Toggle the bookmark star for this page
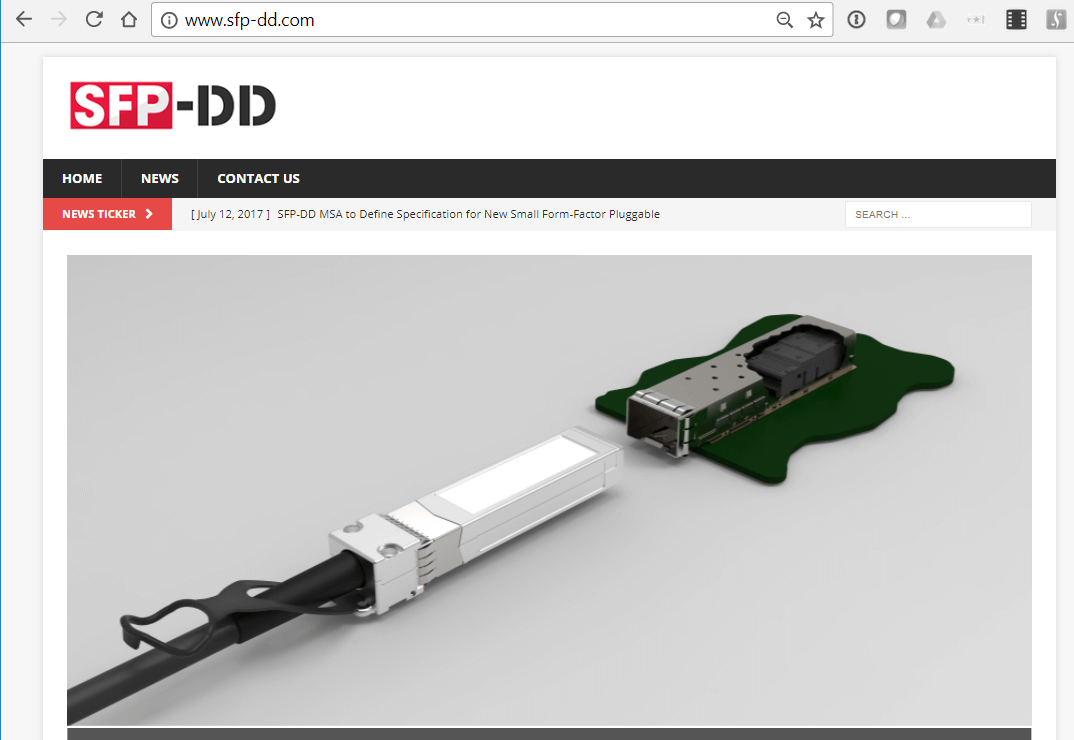The width and height of the screenshot is (1074, 740). pos(816,19)
